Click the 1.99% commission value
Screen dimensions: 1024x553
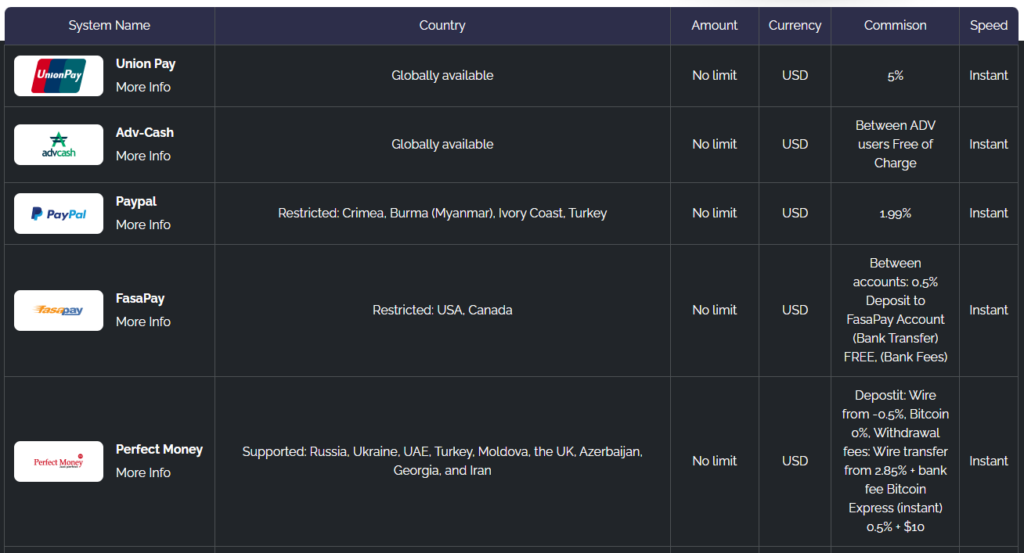click(x=895, y=213)
